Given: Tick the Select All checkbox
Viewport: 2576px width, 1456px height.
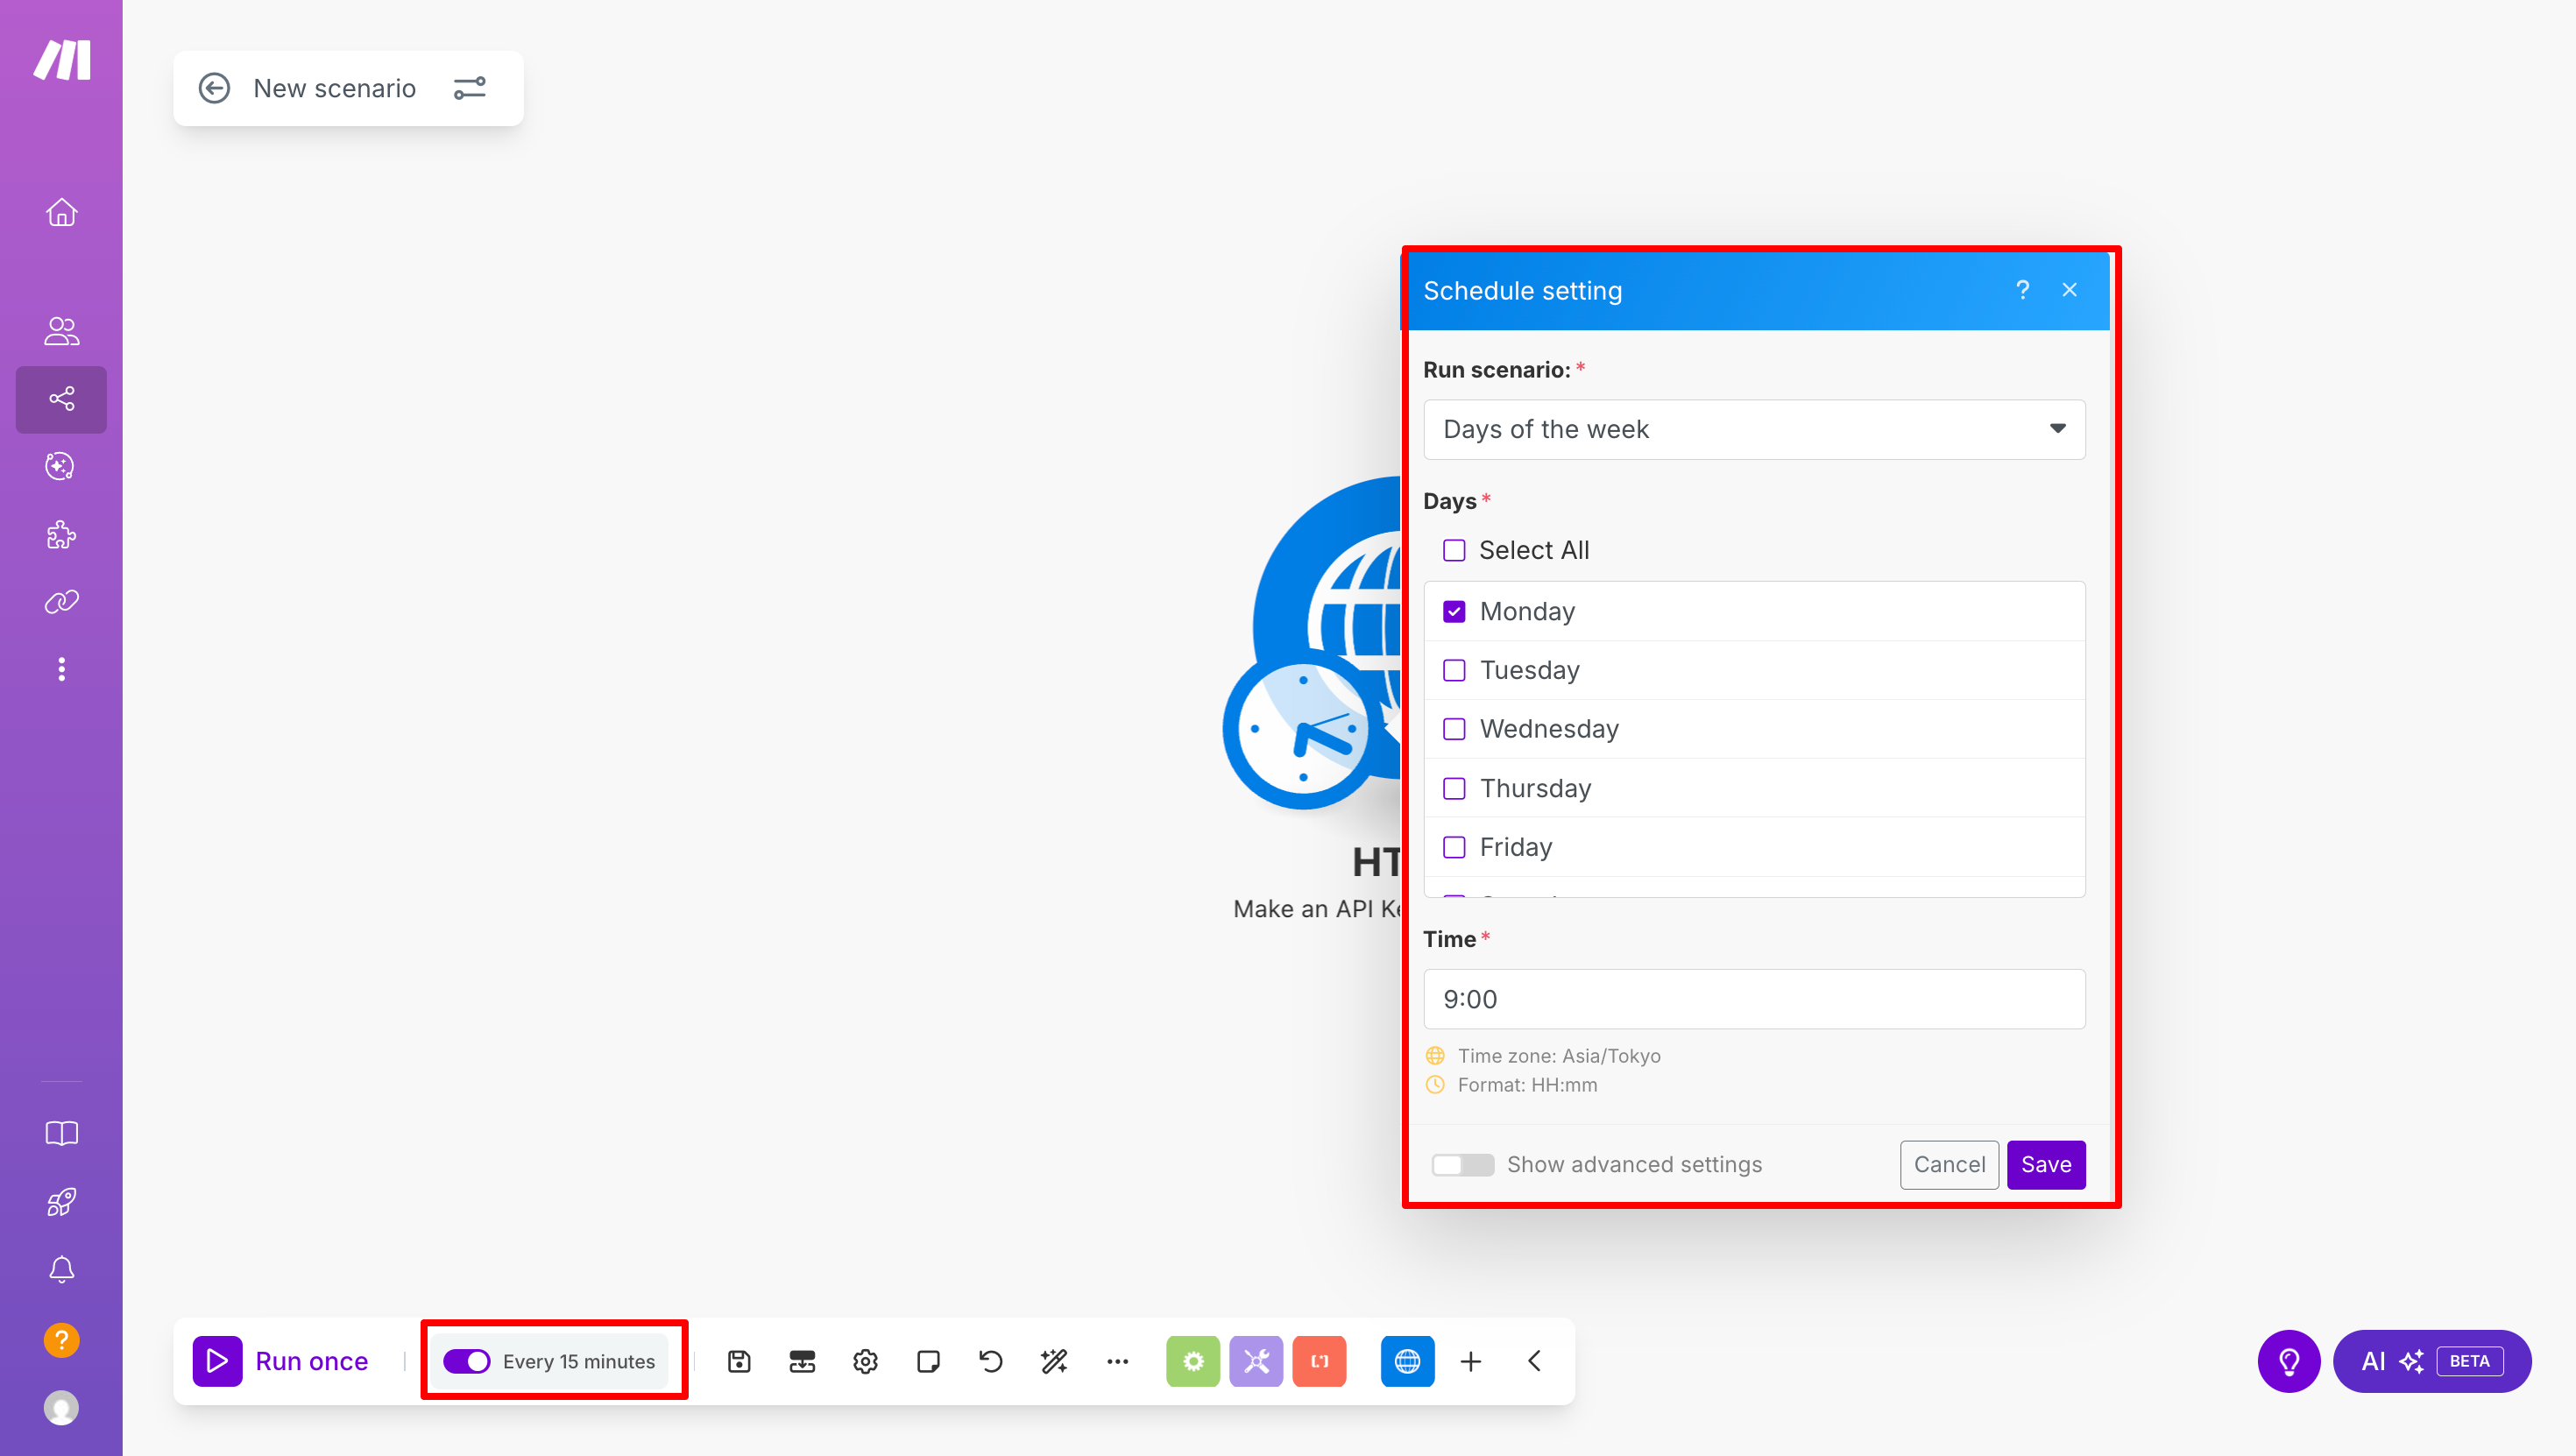Looking at the screenshot, I should [x=1454, y=550].
